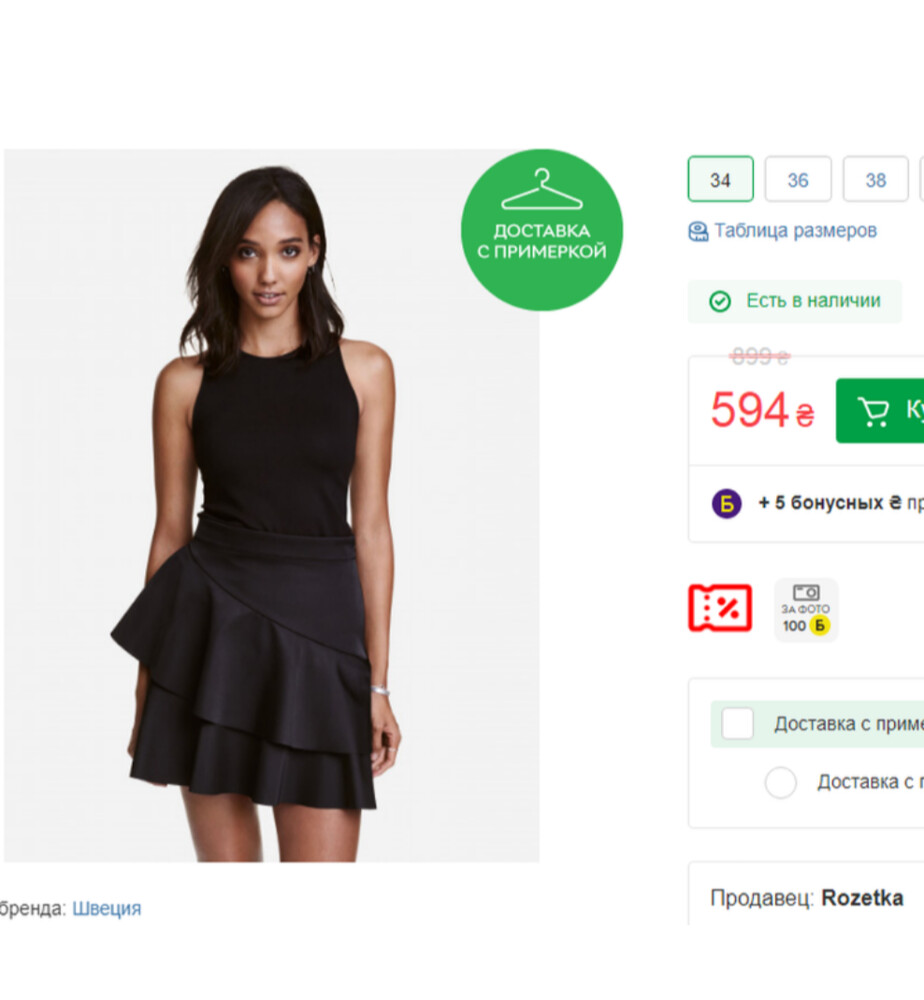Choose size 36
Viewport: 924px width, 1000px height.
tap(798, 180)
